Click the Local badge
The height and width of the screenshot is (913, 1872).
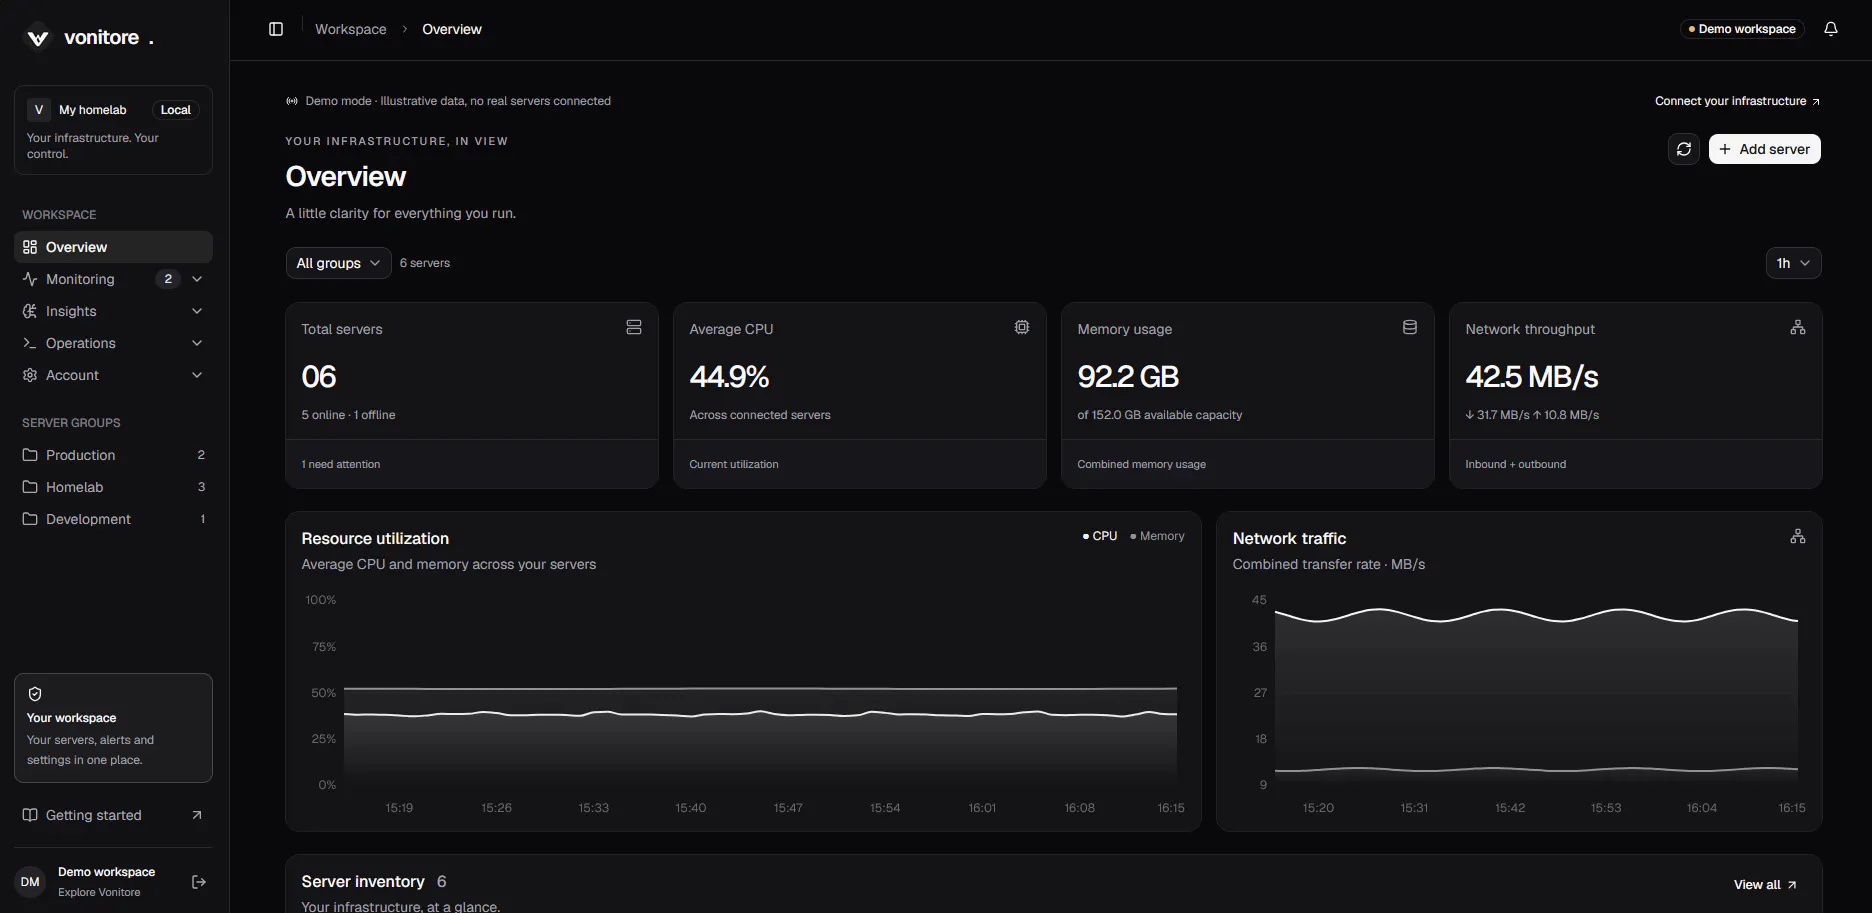point(175,110)
